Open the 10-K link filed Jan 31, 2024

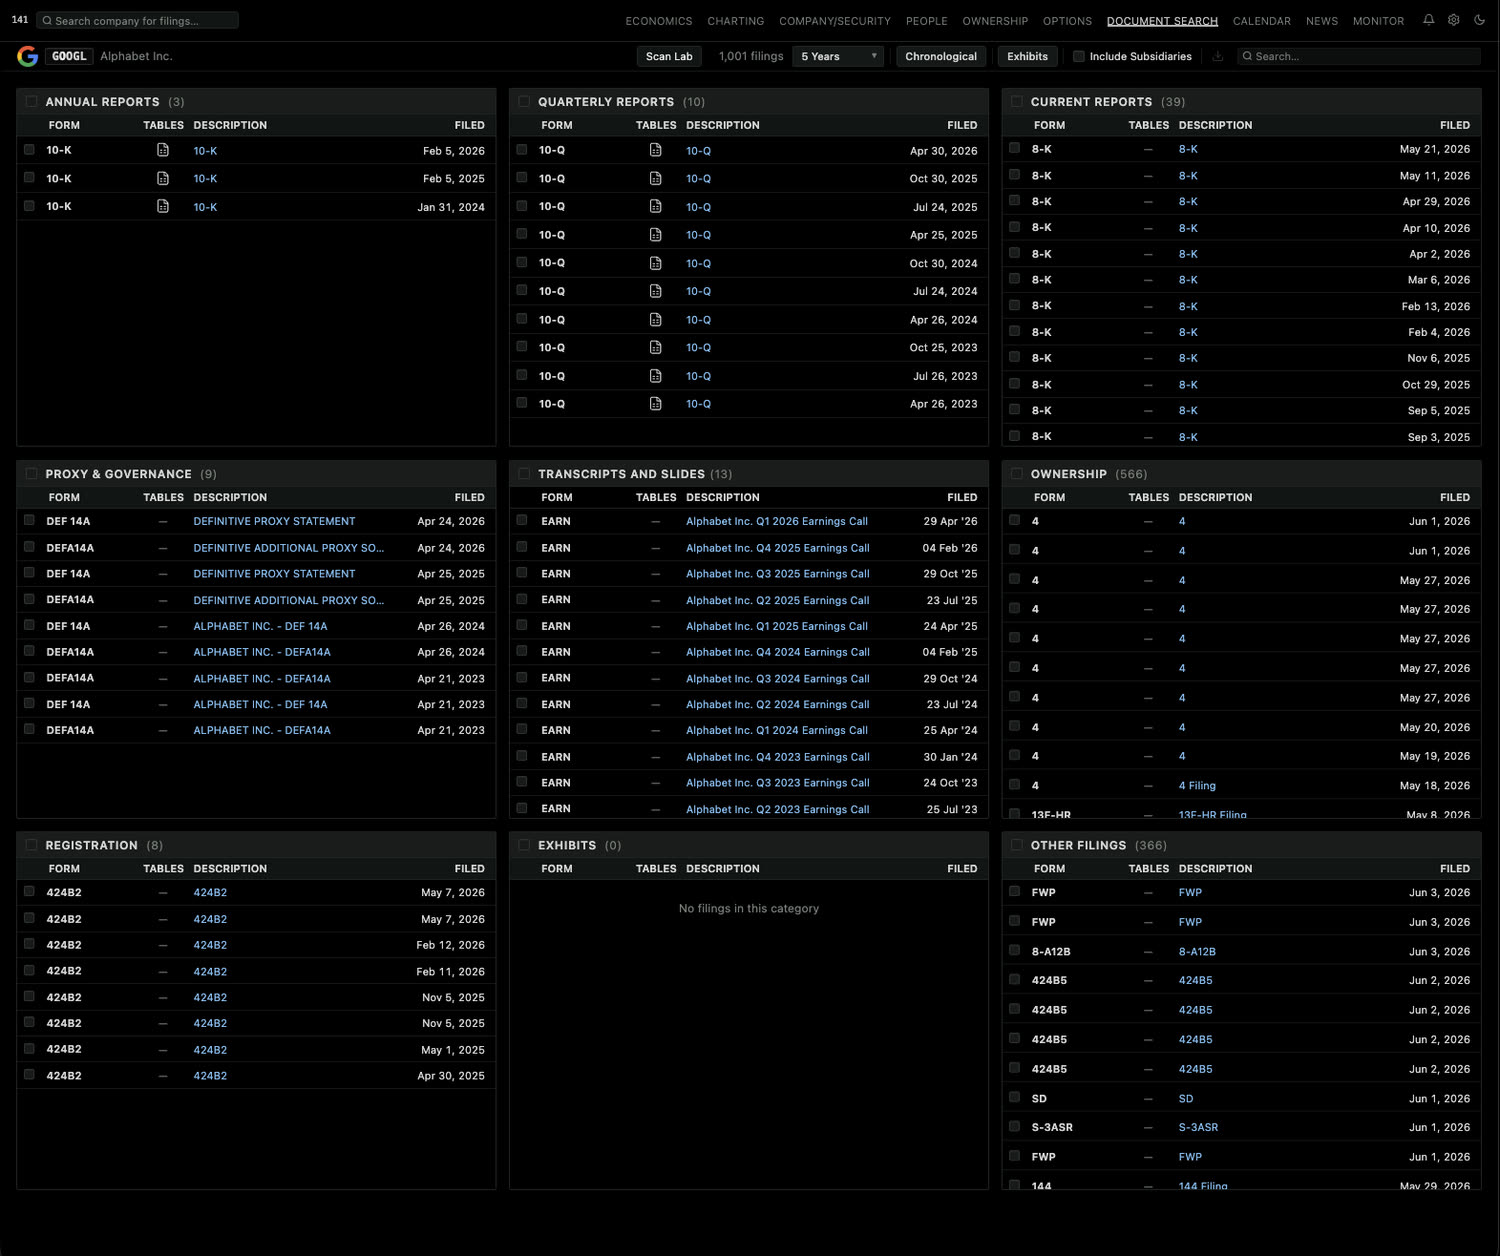[205, 207]
